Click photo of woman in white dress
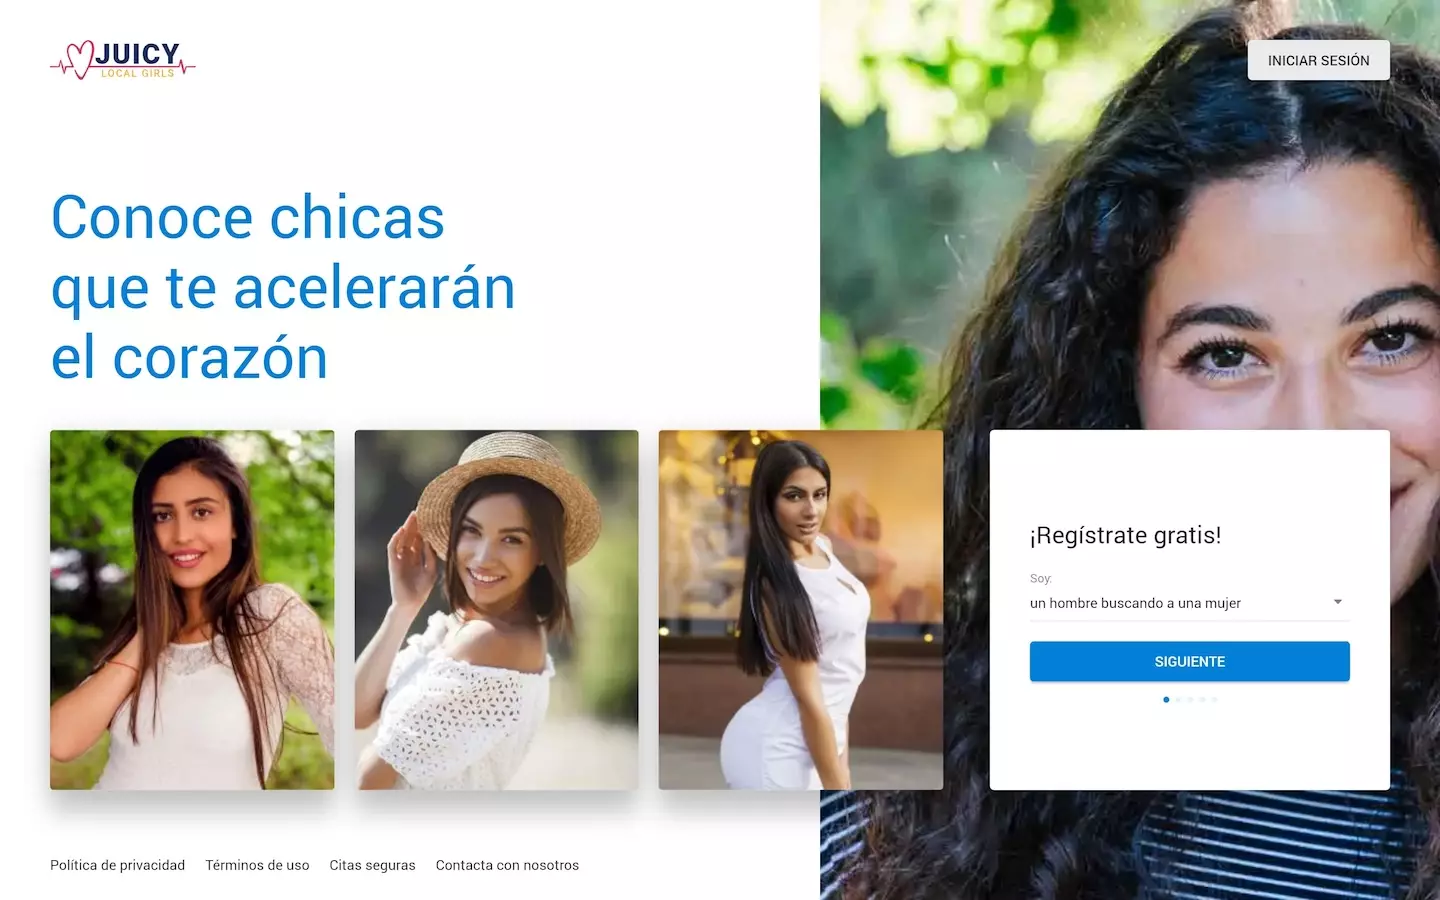The height and width of the screenshot is (900, 1440). [x=801, y=610]
